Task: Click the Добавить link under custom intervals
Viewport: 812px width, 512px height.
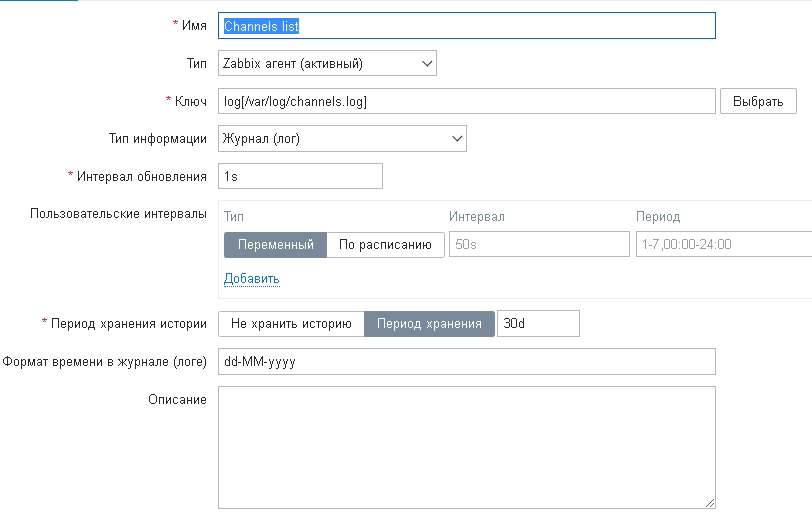Action: (x=252, y=279)
